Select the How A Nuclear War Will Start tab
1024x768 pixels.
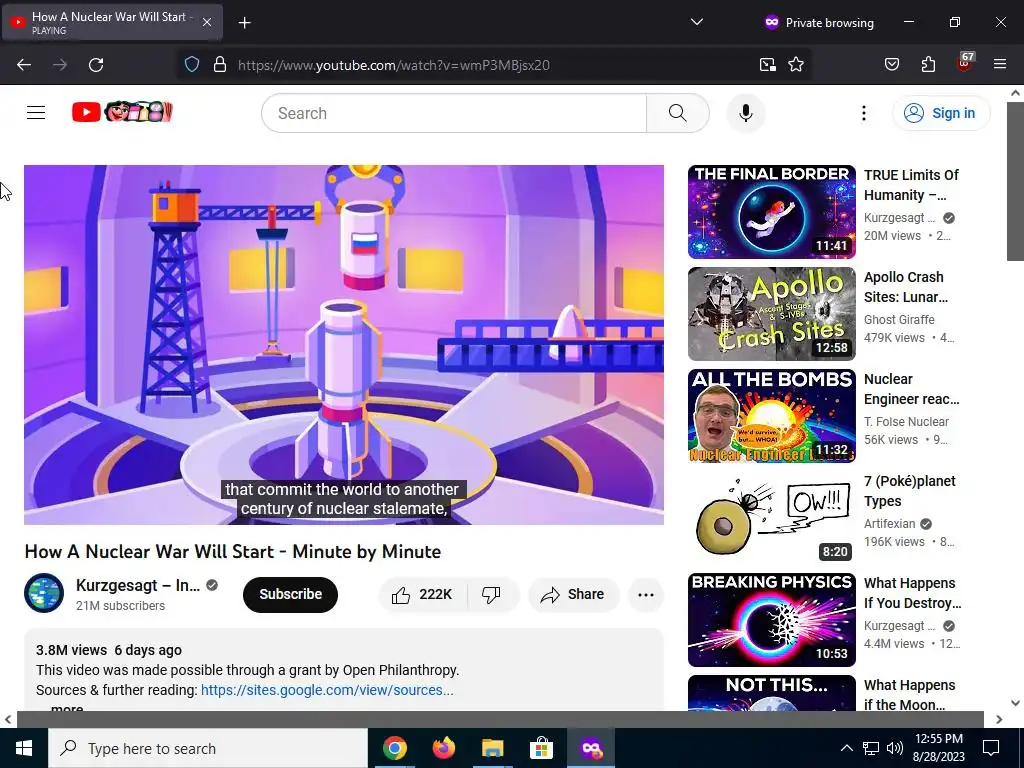(x=112, y=22)
